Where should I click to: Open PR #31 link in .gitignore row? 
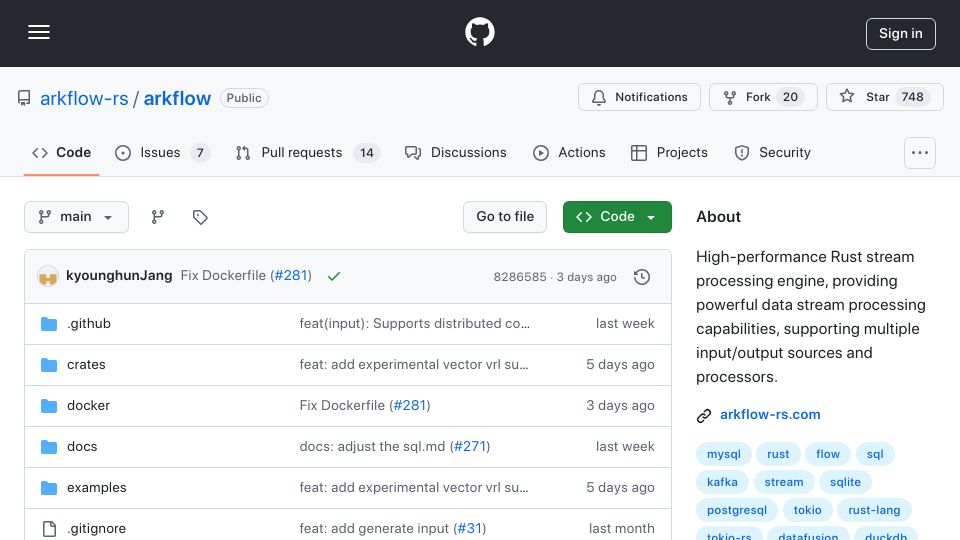(470, 529)
